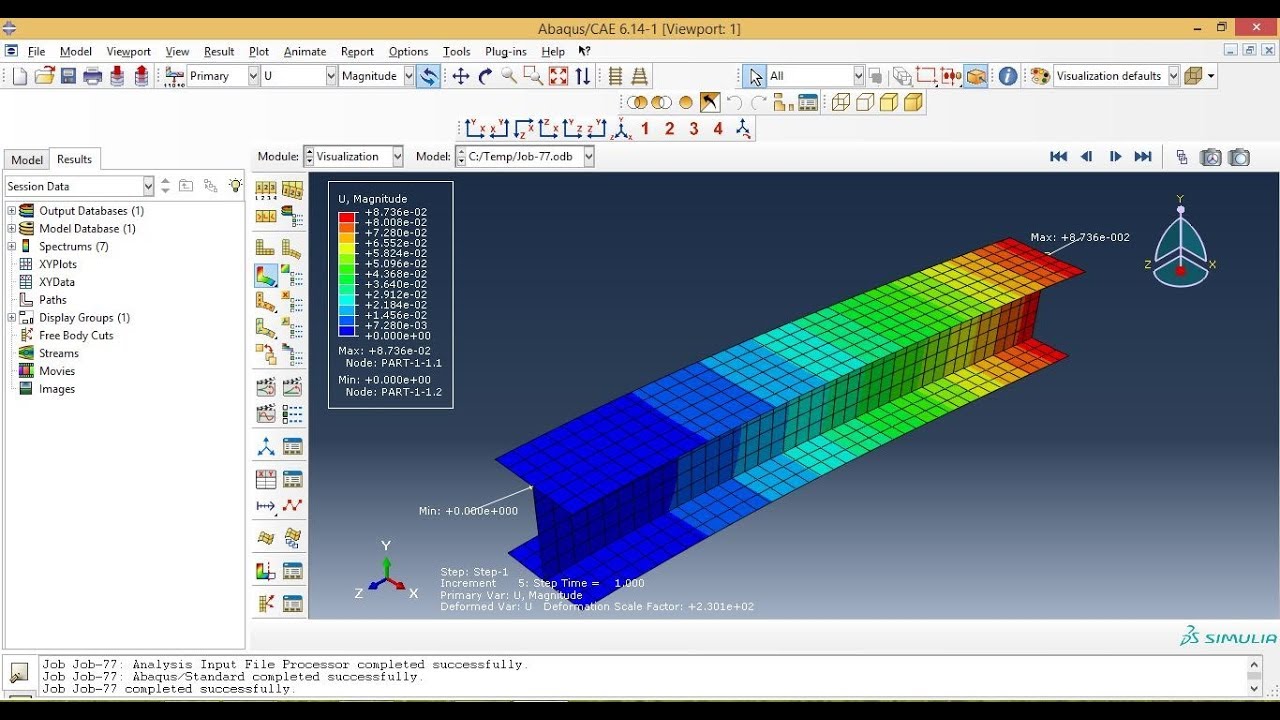Click Animate Scale Factor icon
The image size is (1280, 720).
[x=266, y=387]
